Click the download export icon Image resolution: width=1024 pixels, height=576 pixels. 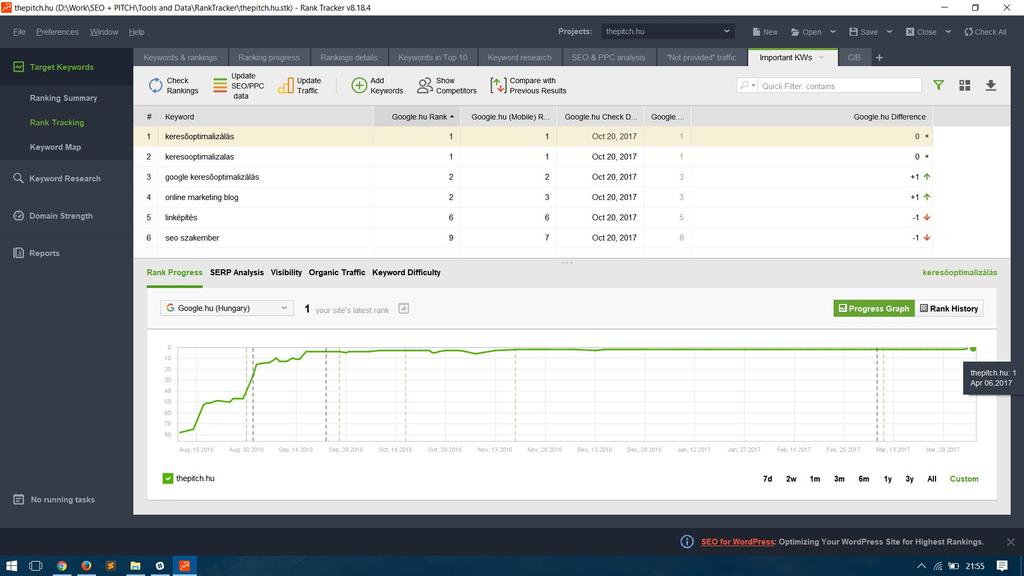click(991, 86)
